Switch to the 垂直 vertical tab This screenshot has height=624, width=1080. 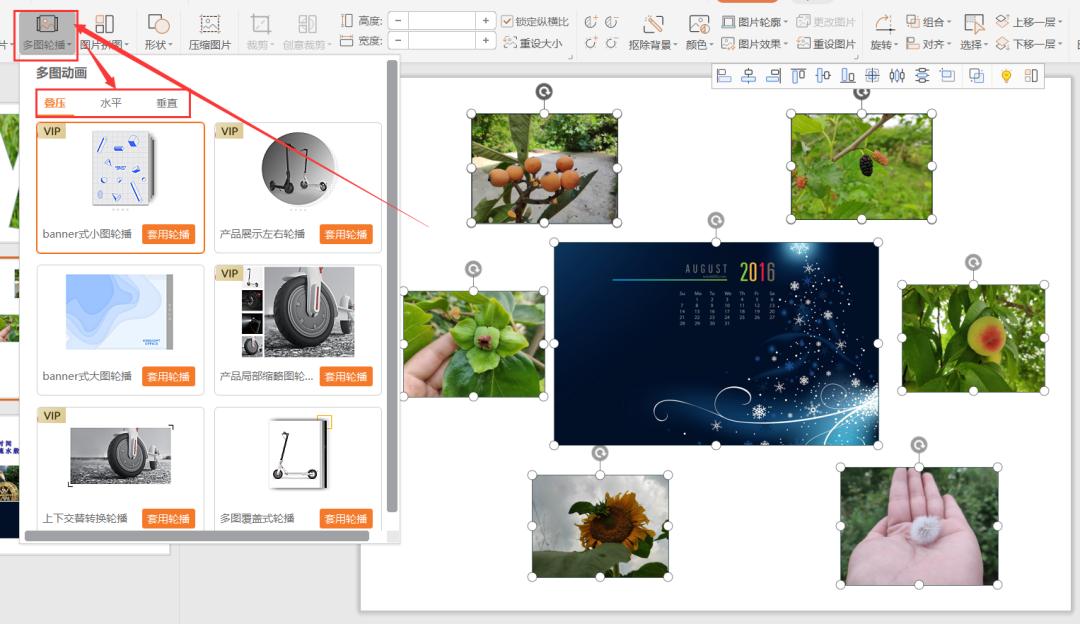tap(166, 103)
